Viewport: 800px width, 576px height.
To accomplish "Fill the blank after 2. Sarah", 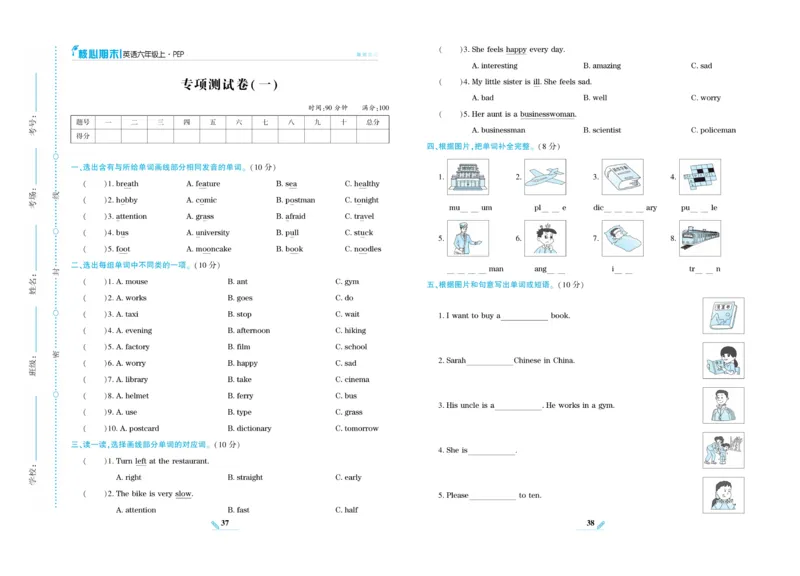I will pos(490,361).
